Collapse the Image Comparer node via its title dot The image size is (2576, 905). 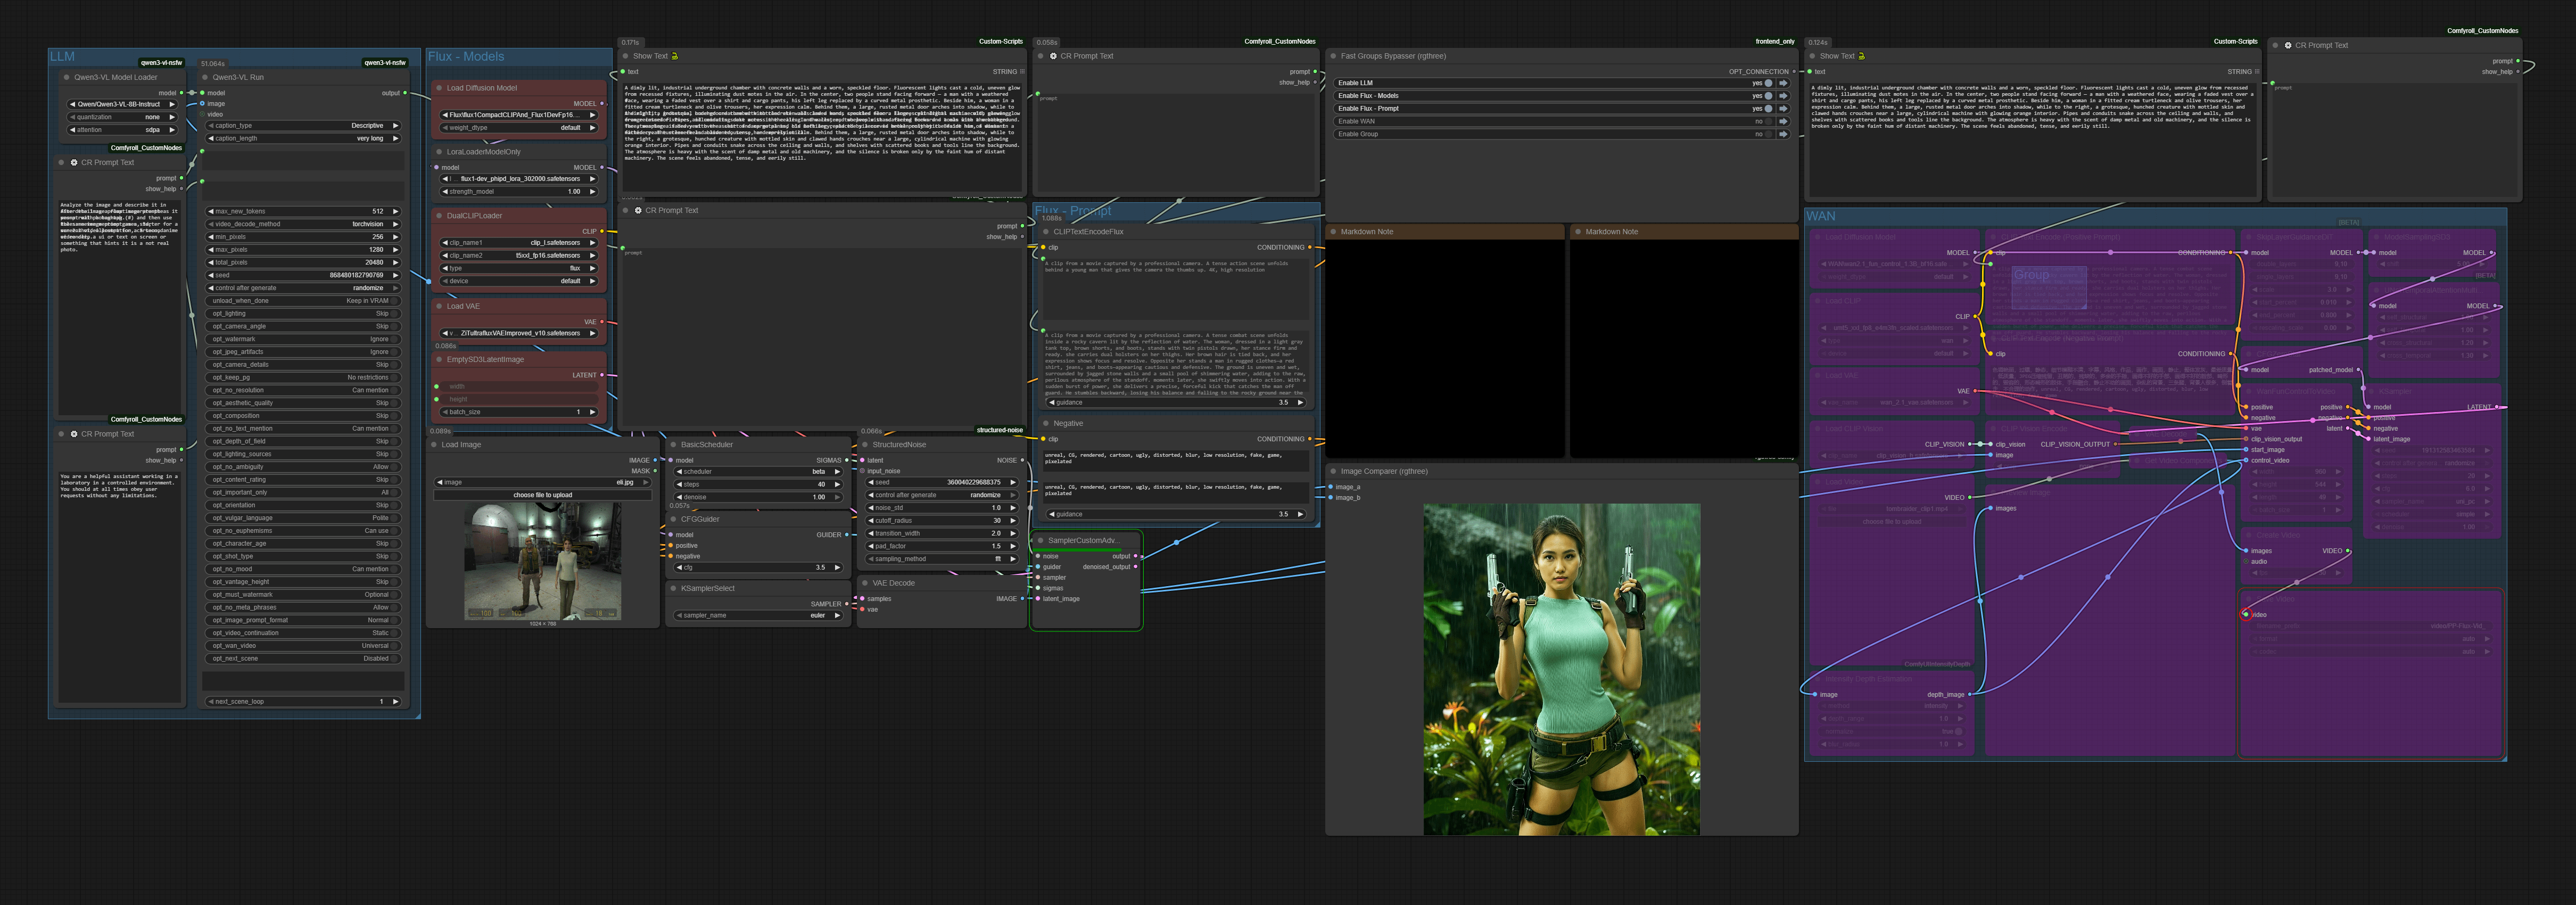pyautogui.click(x=1333, y=471)
